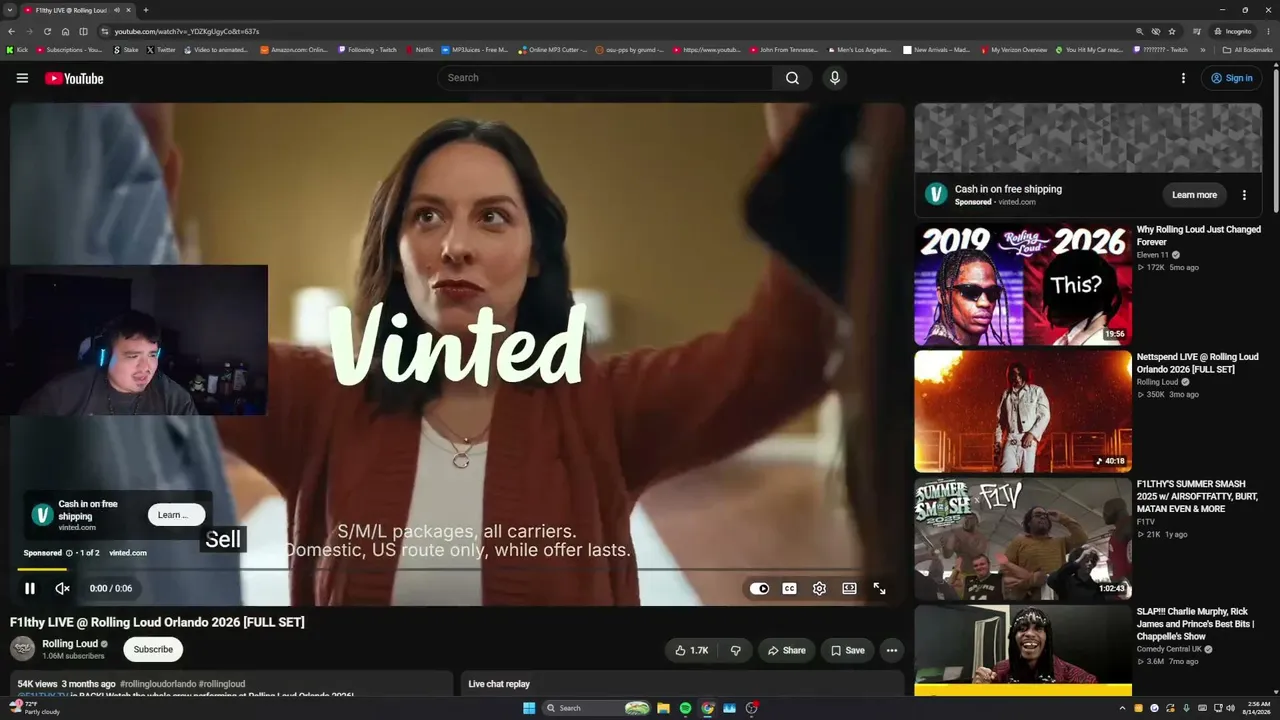Screen dimensions: 1280x720
Task: Open Windows Start menu
Action: click(529, 708)
